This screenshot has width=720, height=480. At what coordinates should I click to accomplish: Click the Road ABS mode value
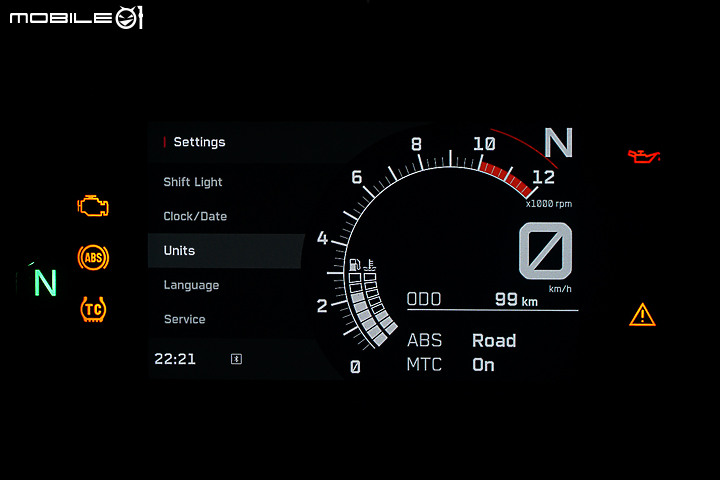[x=494, y=340]
